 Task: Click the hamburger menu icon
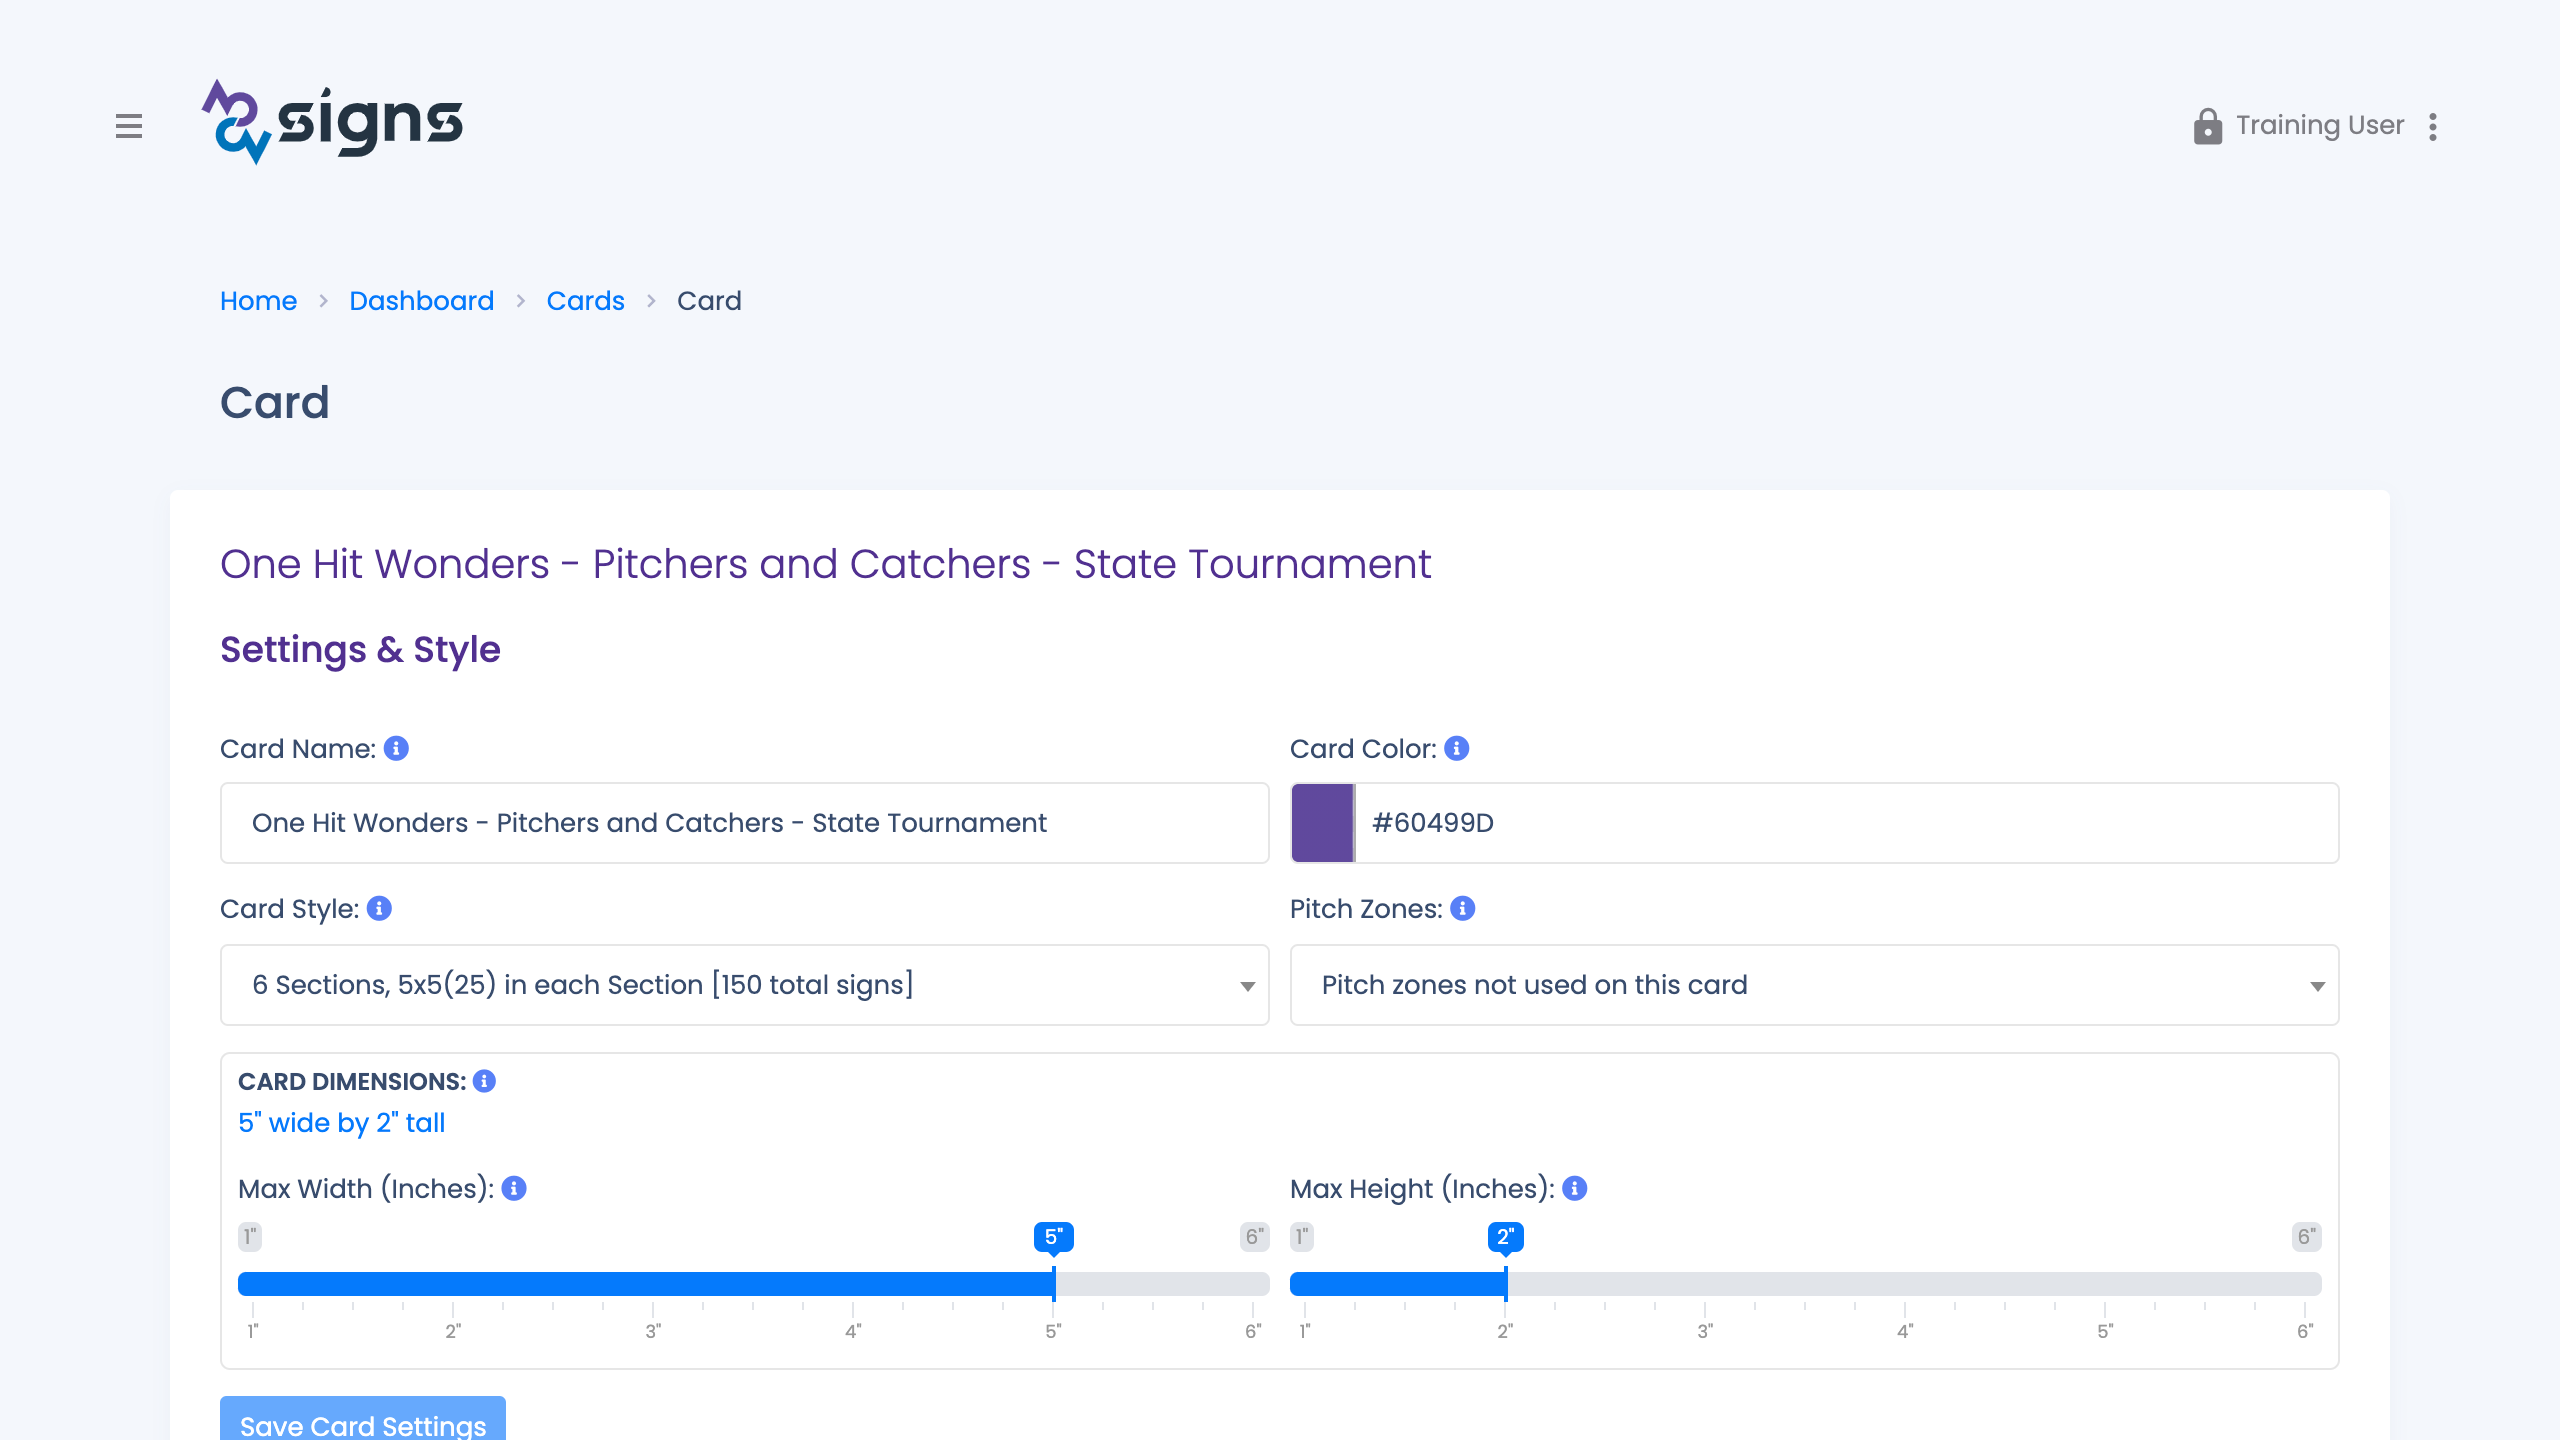(128, 127)
